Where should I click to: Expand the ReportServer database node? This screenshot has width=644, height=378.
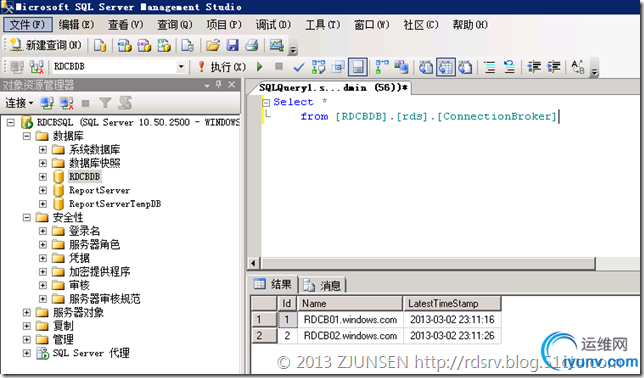43,190
